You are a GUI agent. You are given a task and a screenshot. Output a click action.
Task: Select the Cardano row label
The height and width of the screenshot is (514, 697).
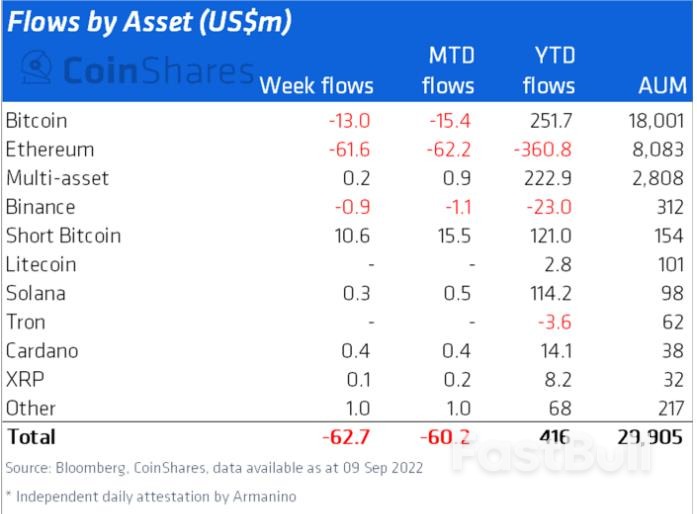42,351
